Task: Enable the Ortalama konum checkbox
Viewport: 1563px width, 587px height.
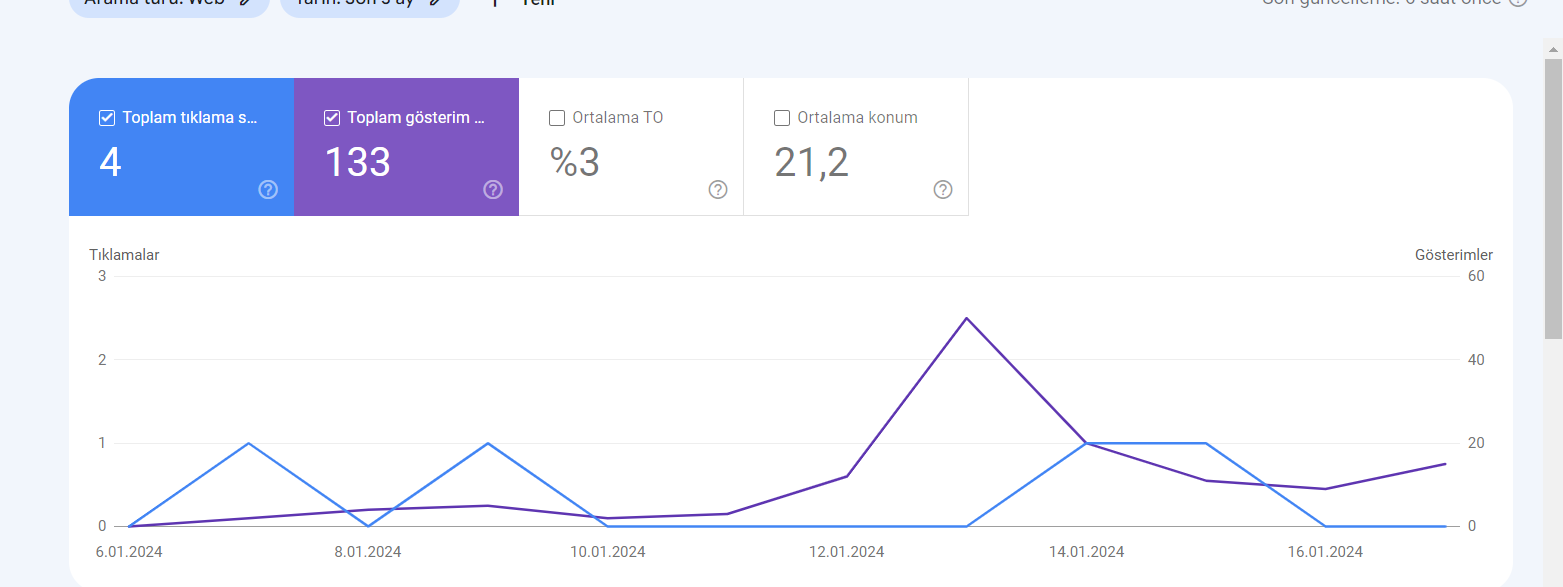Action: pyautogui.click(x=782, y=118)
